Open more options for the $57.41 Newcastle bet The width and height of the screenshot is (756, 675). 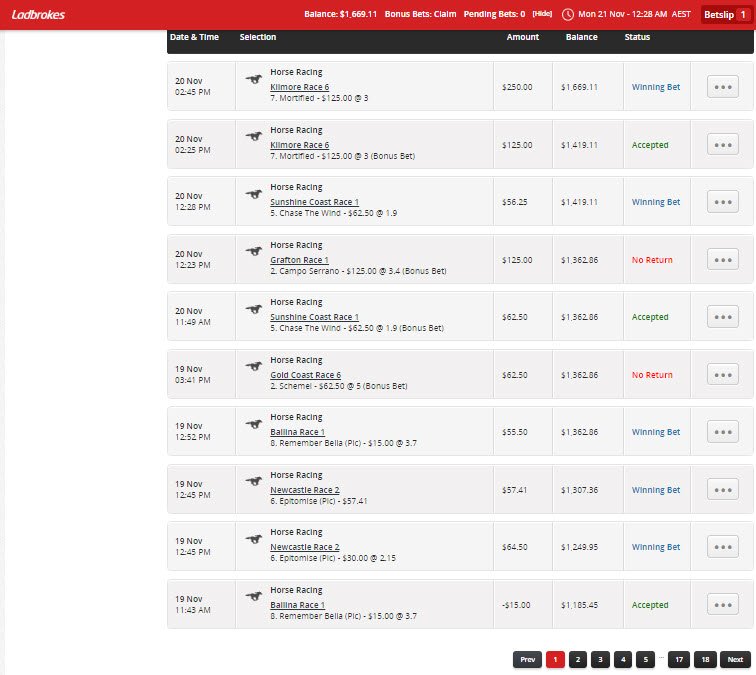tap(723, 489)
